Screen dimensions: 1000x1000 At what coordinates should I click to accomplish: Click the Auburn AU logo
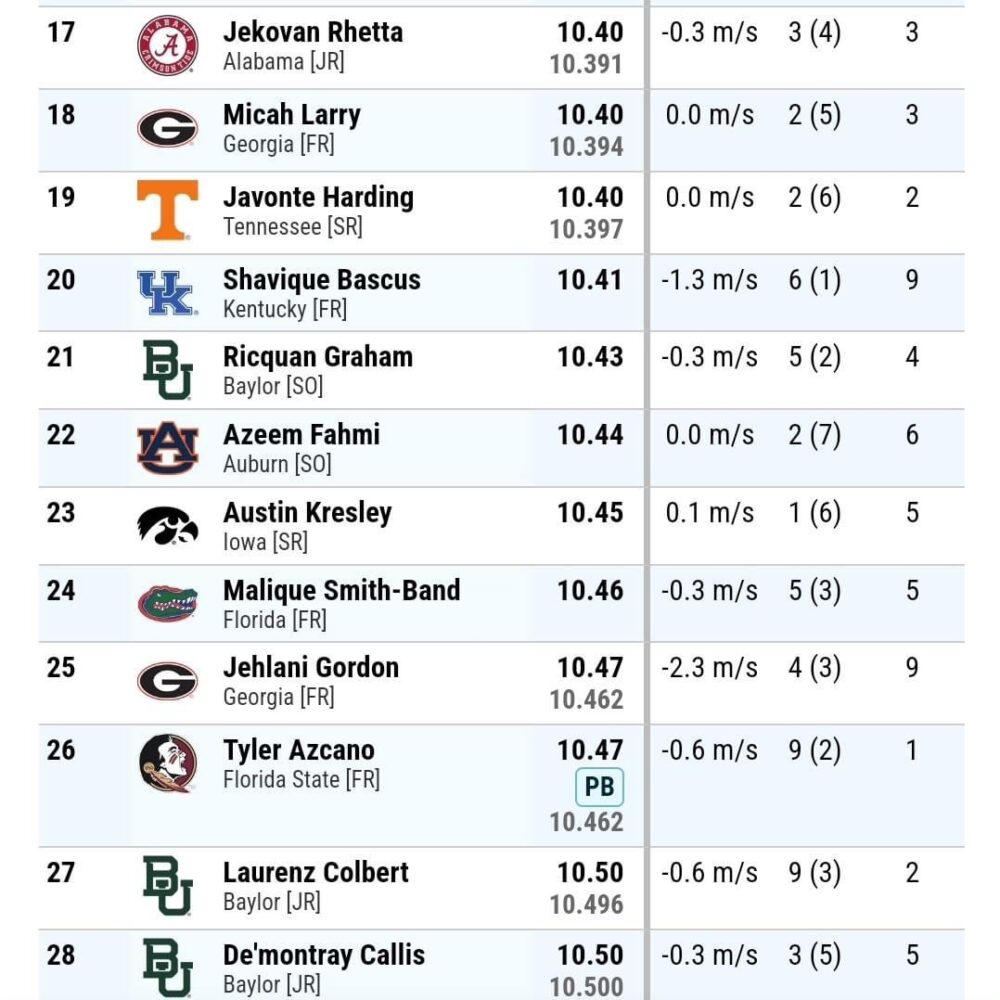(x=168, y=448)
